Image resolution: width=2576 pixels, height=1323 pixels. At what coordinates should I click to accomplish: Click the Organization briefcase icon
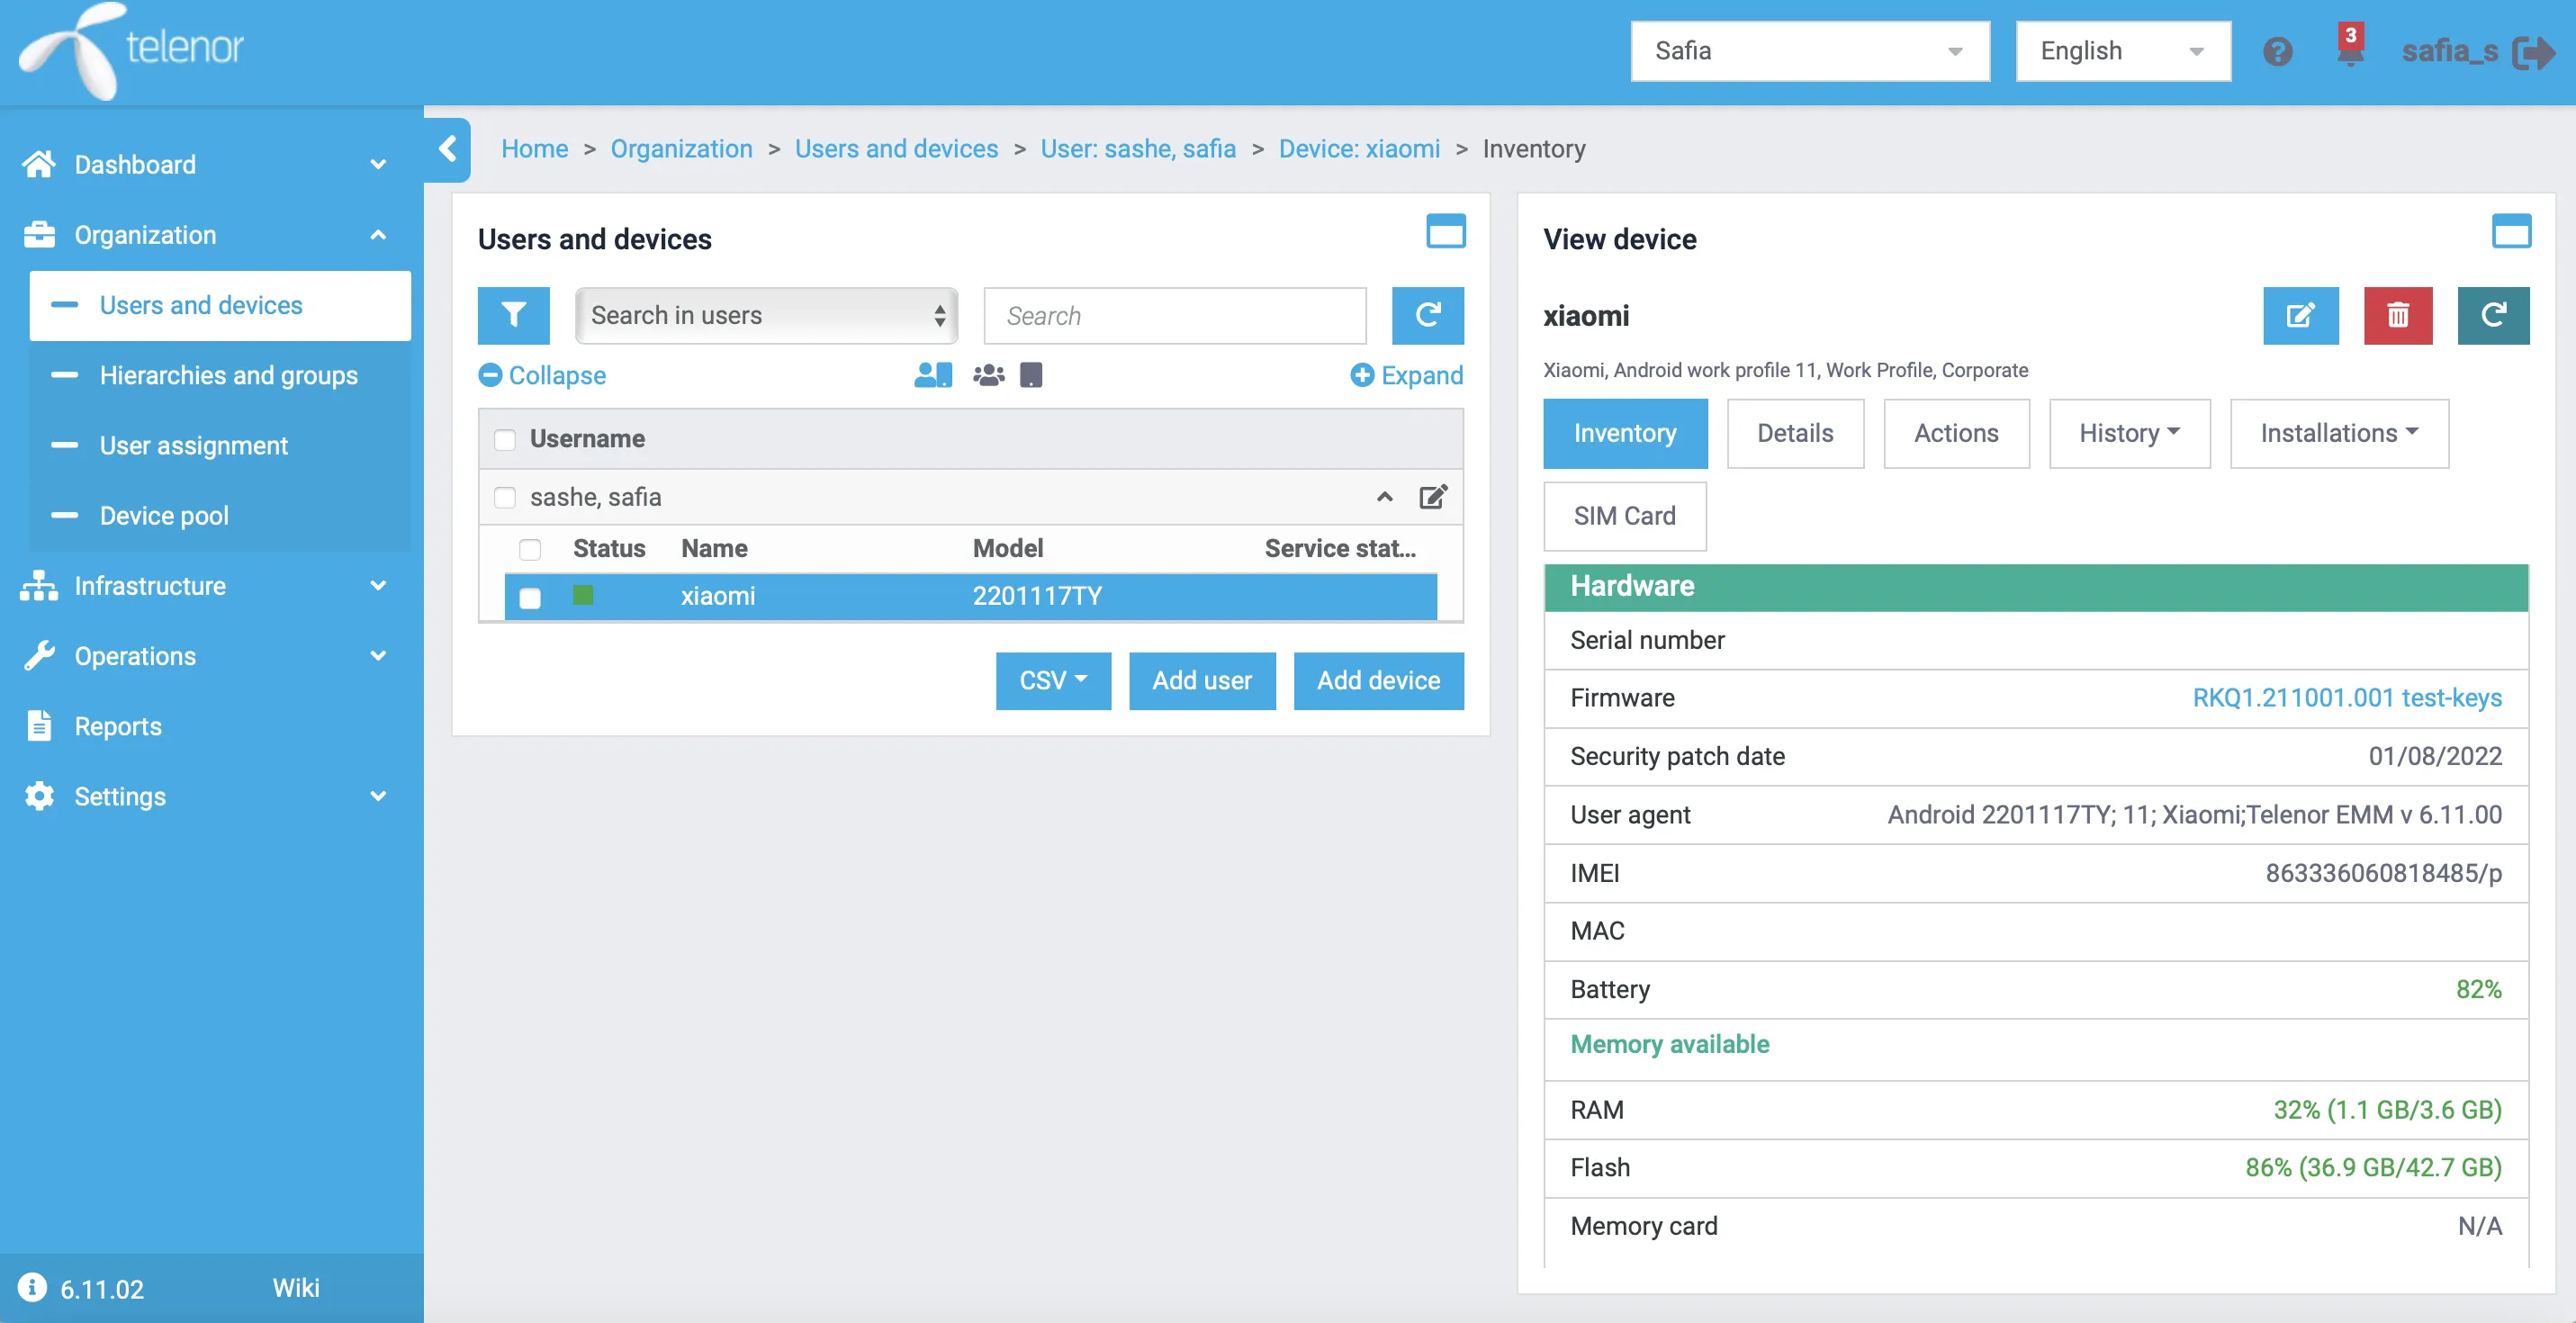[x=39, y=234]
